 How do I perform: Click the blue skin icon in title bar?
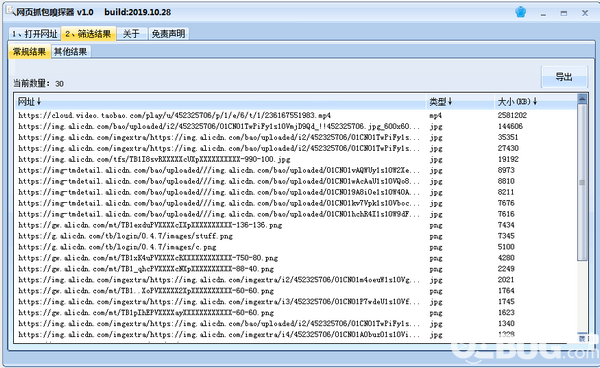(x=520, y=12)
